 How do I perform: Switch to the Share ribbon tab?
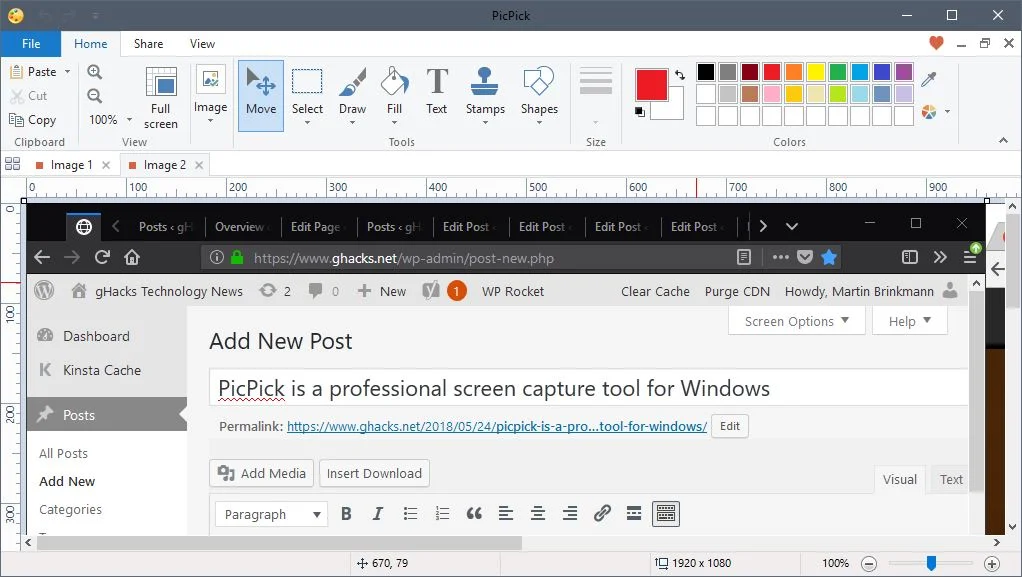coord(149,44)
